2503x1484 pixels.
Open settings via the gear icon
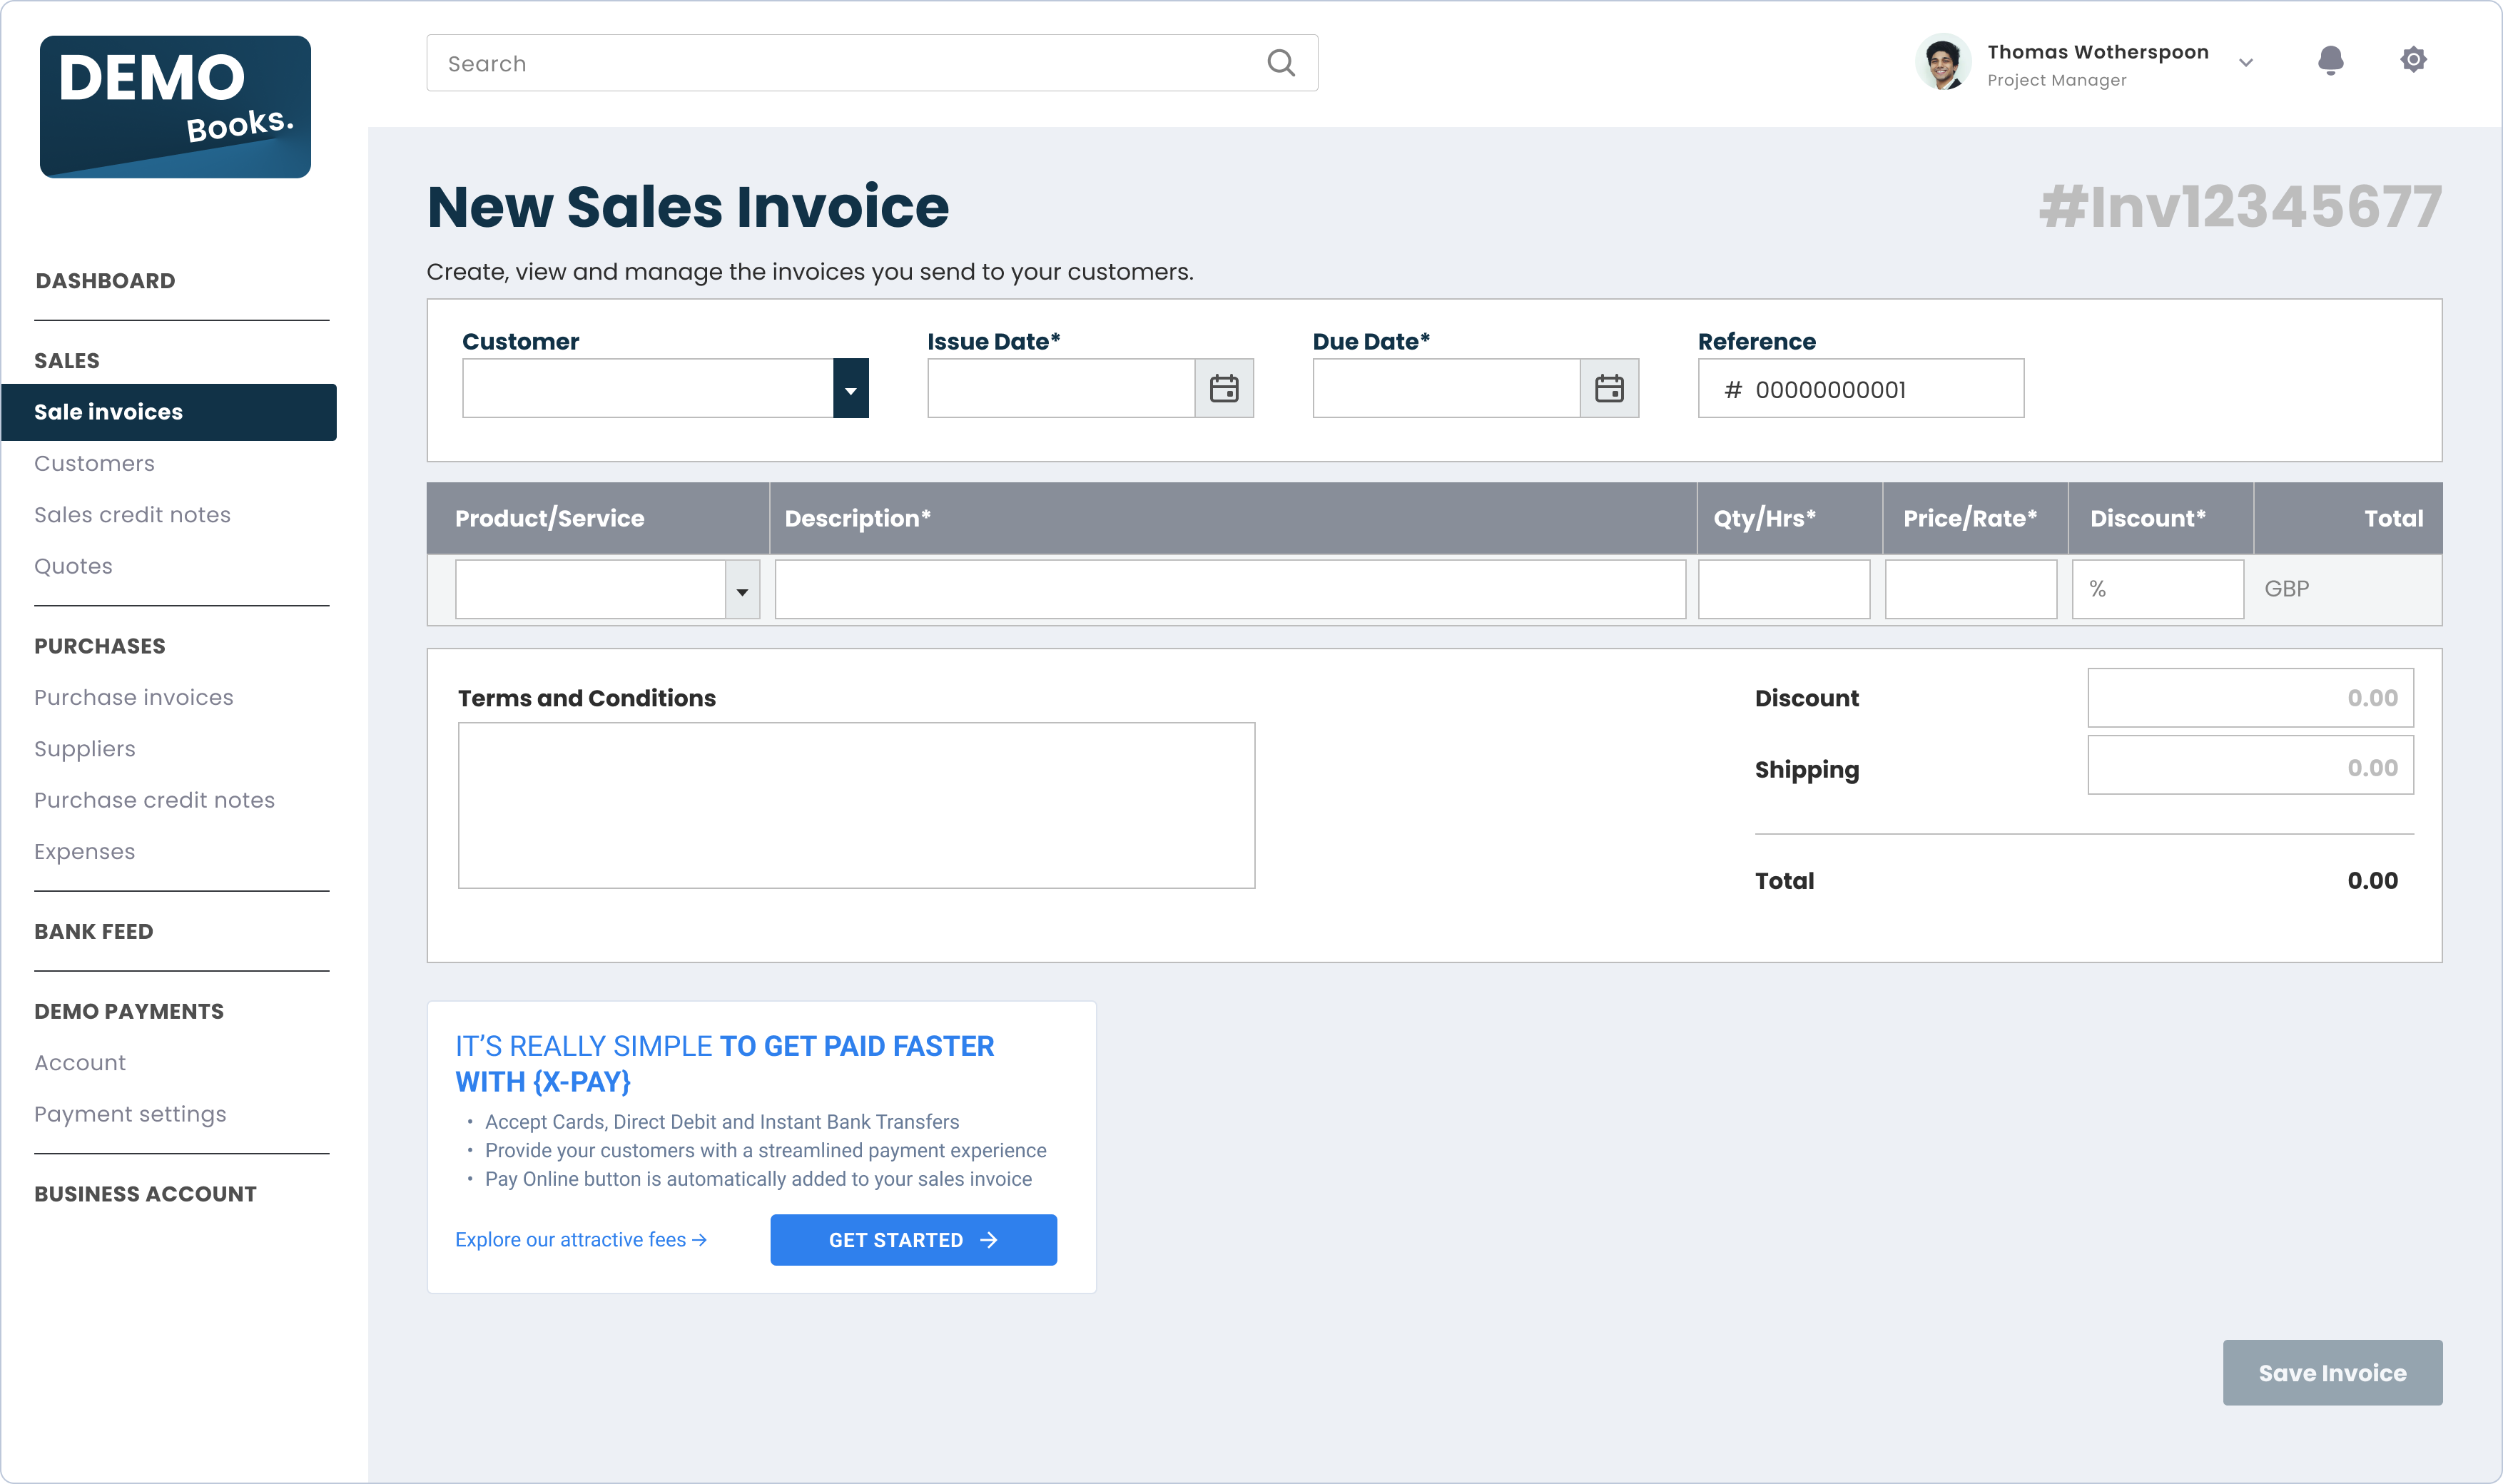tap(2413, 60)
